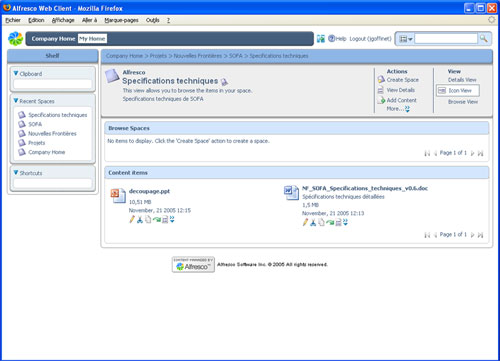Open the Fichier menu
The height and width of the screenshot is (361, 500).
click(13, 20)
